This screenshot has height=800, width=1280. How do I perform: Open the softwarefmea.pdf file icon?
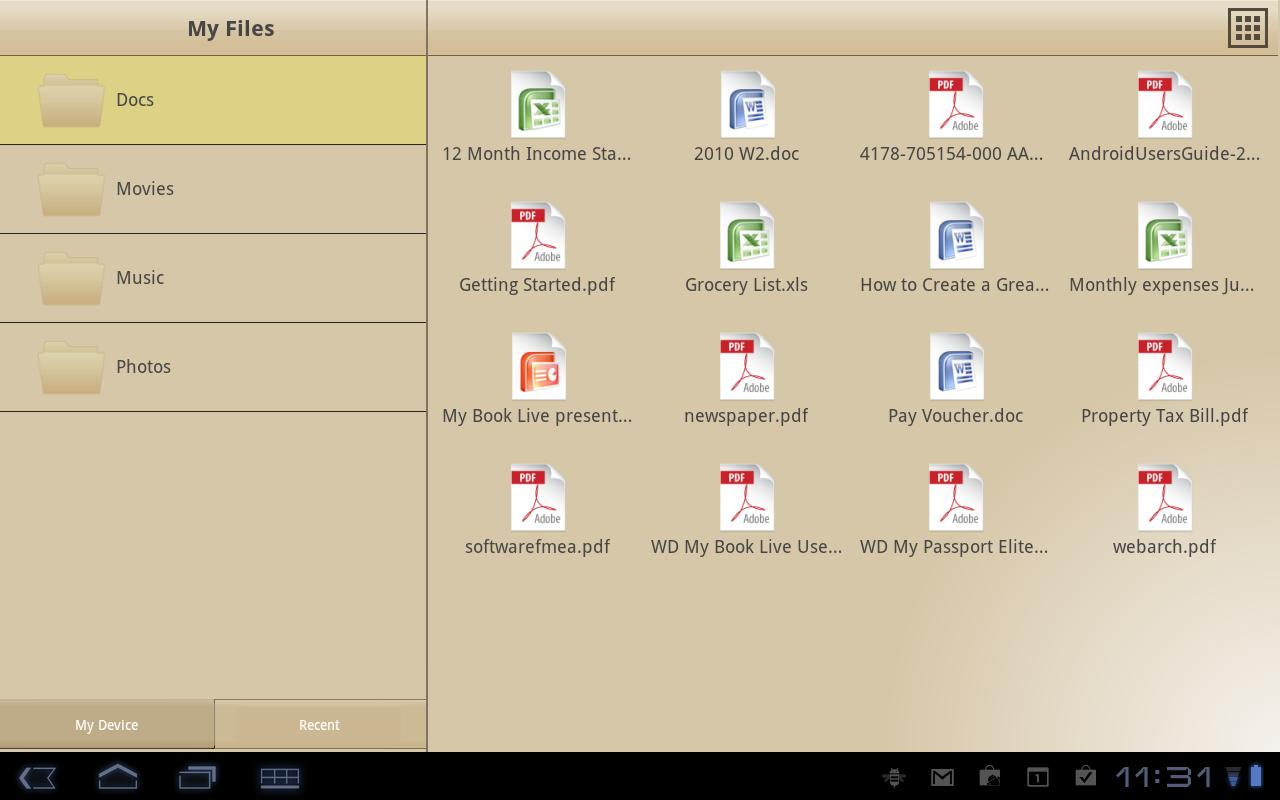click(537, 497)
